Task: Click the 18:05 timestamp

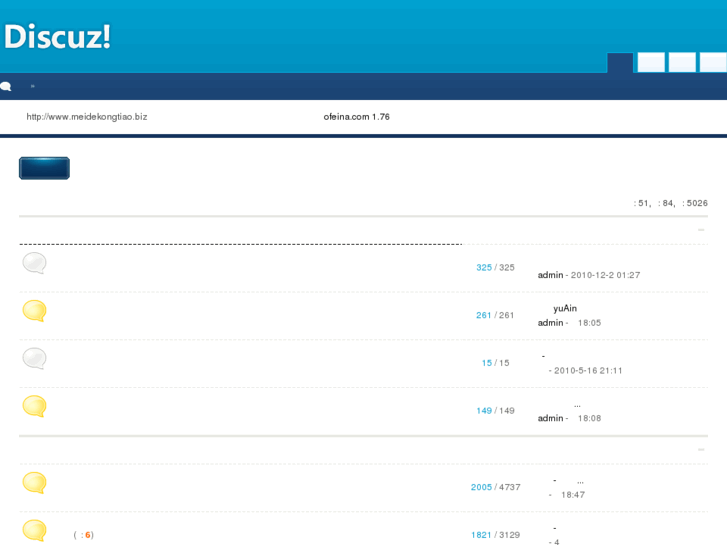Action: pyautogui.click(x=589, y=323)
